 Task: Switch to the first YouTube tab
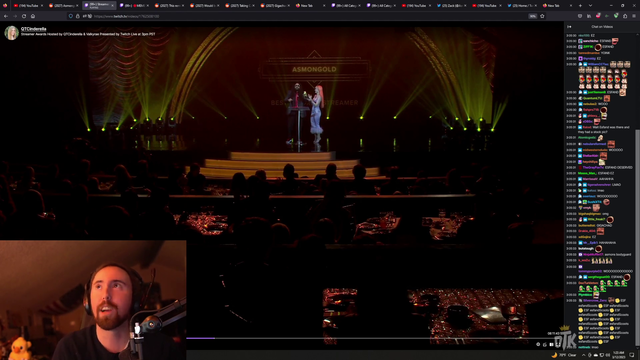click(x=29, y=6)
